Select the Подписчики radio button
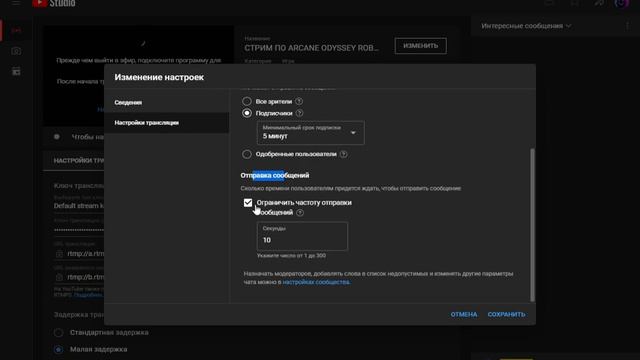 pyautogui.click(x=247, y=113)
